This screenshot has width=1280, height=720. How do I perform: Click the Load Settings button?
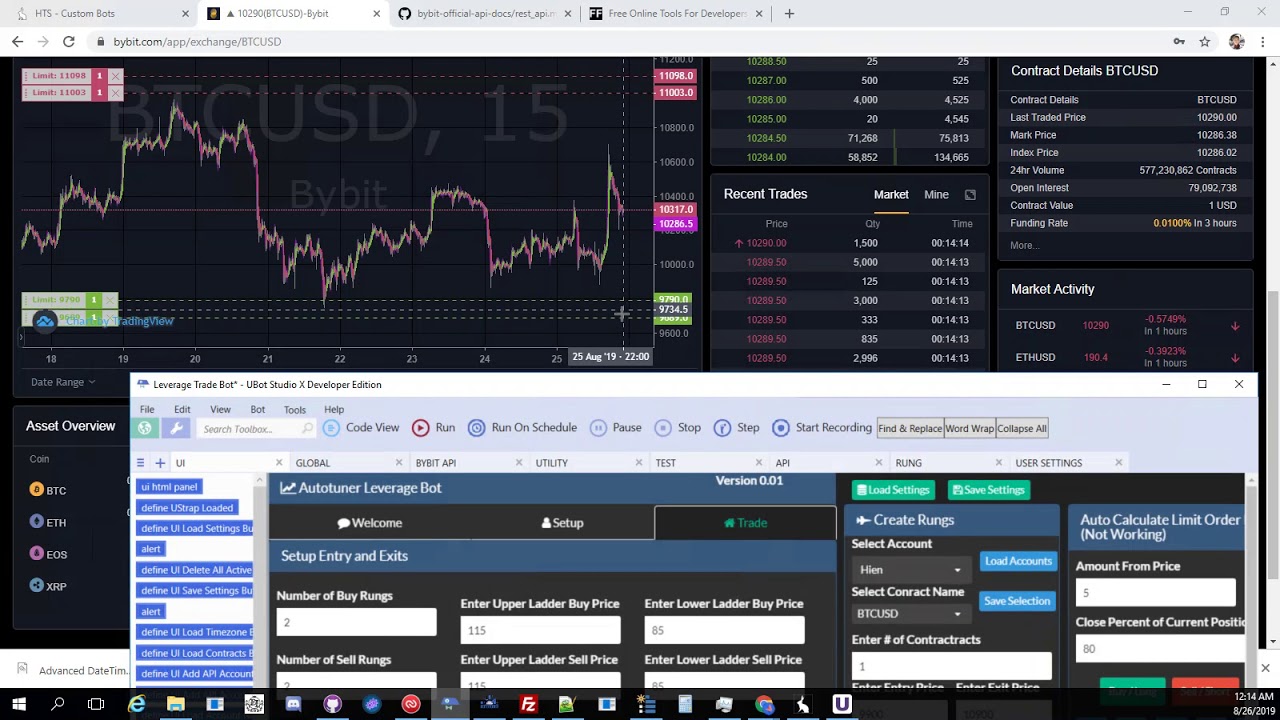(893, 490)
